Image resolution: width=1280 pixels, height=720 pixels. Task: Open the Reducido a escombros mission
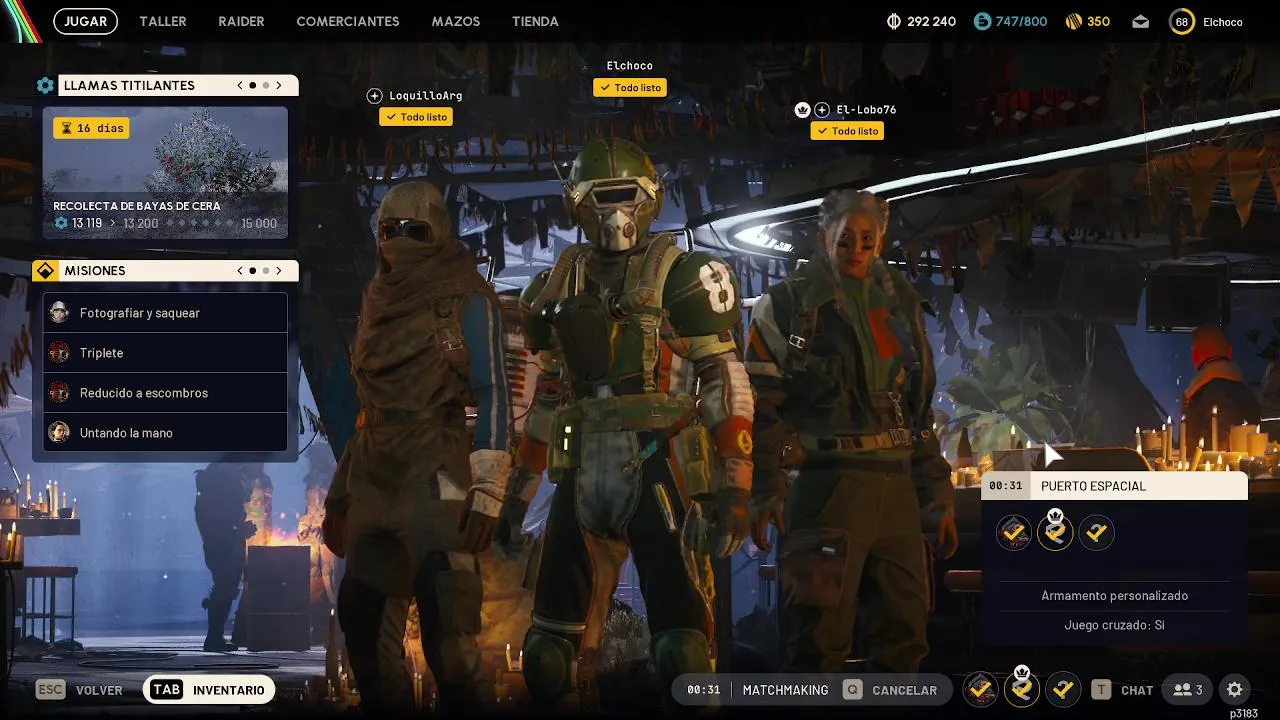coord(165,393)
